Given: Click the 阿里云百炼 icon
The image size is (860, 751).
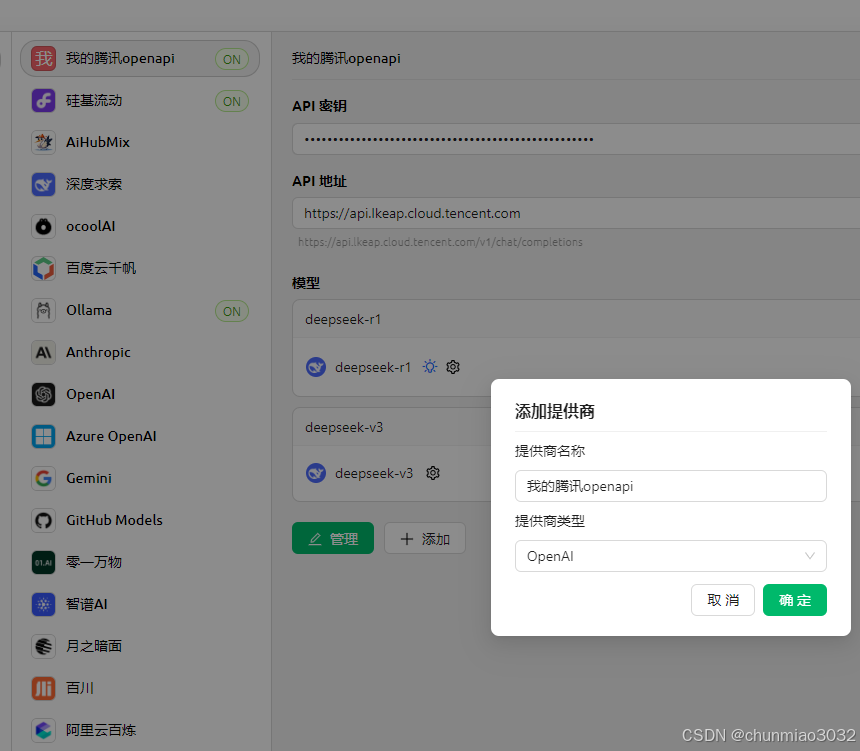Looking at the screenshot, I should (43, 730).
